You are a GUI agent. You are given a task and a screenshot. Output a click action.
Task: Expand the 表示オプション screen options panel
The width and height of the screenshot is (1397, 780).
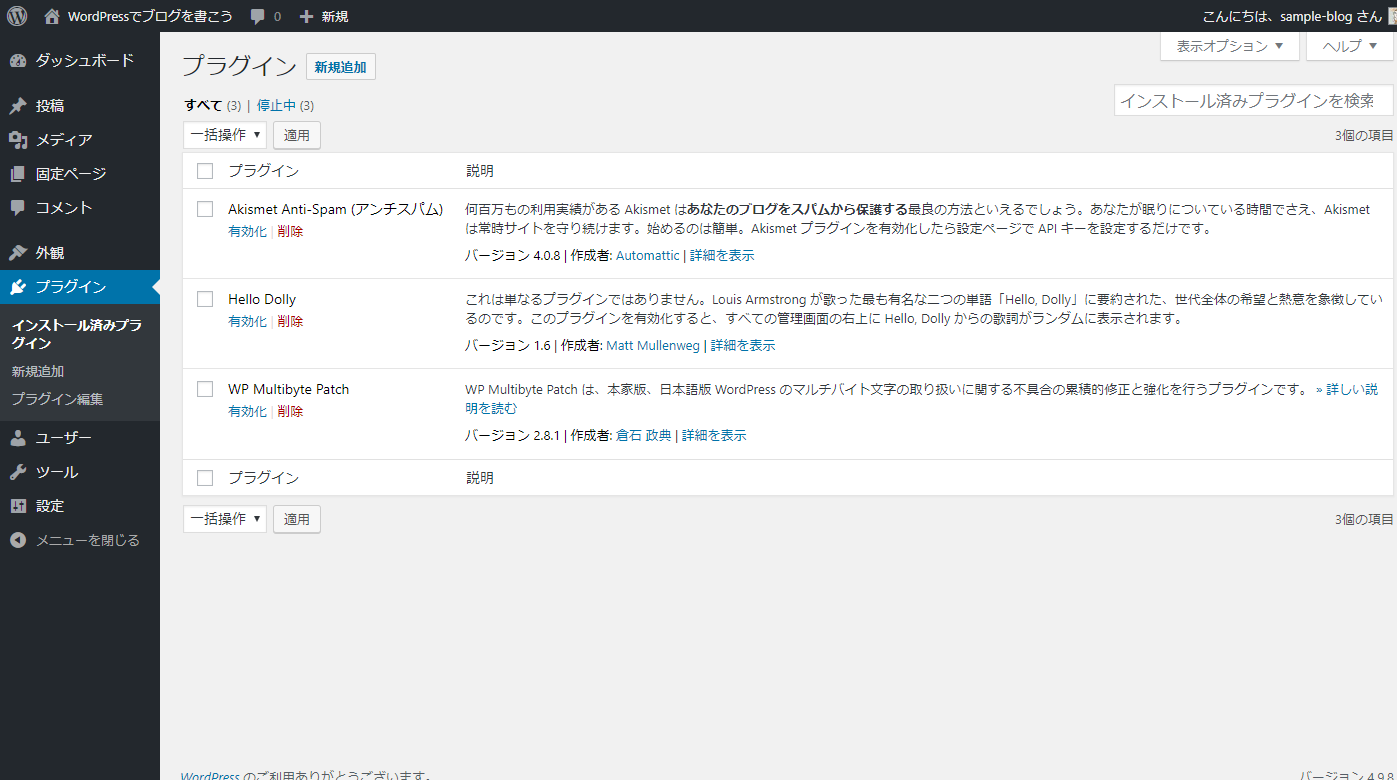point(1229,46)
